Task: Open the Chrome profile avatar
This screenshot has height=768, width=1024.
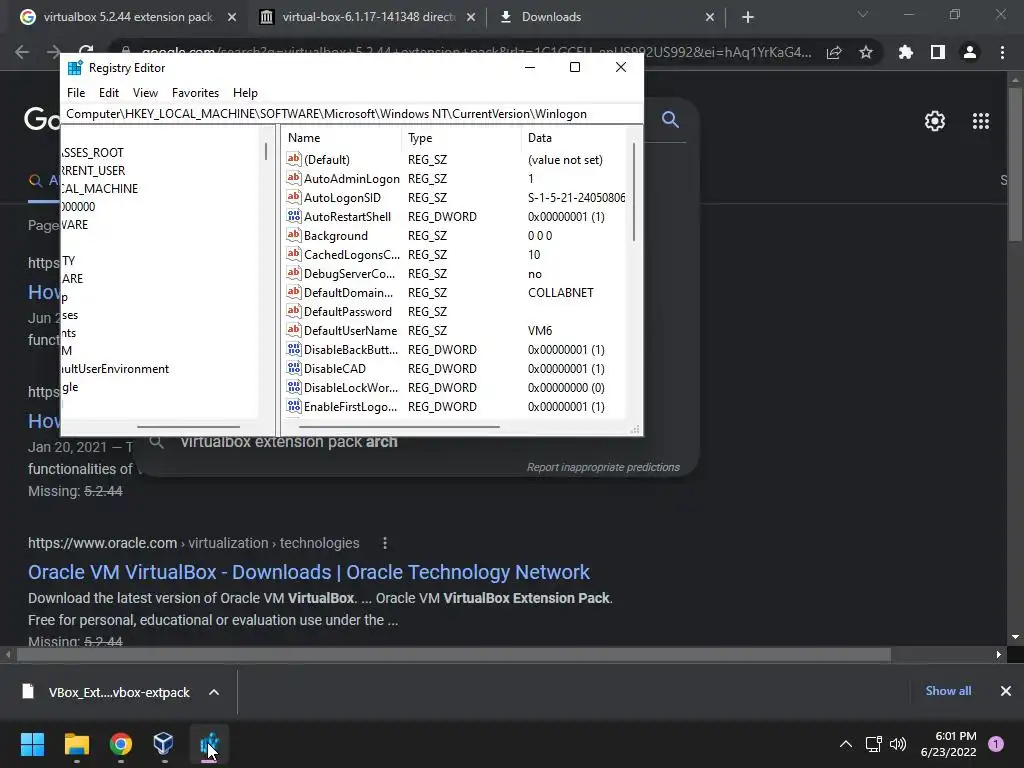Action: [970, 52]
